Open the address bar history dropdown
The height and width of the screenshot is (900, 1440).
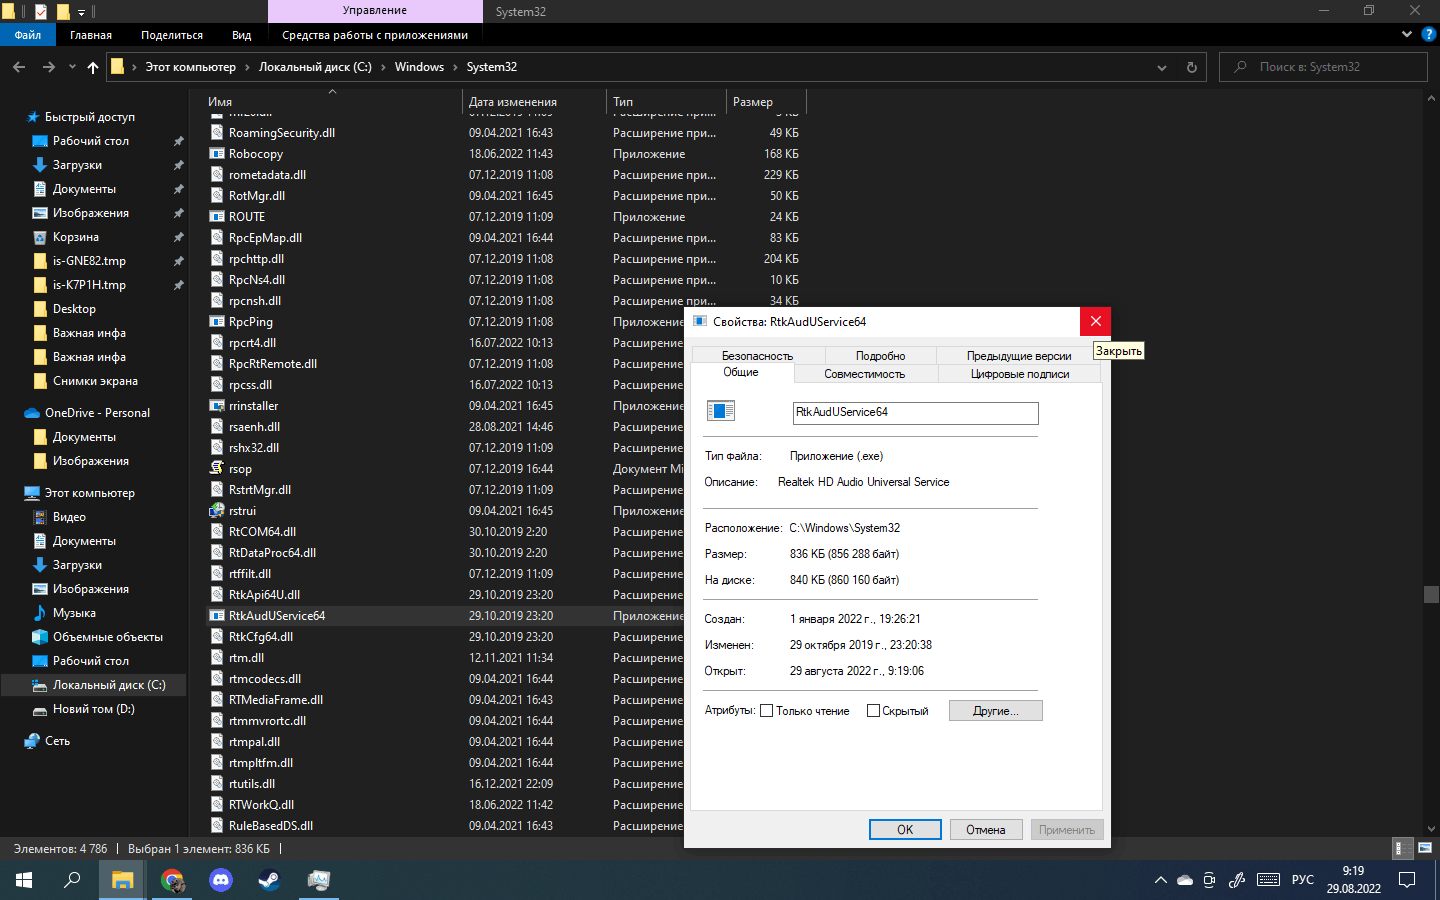pyautogui.click(x=1162, y=67)
